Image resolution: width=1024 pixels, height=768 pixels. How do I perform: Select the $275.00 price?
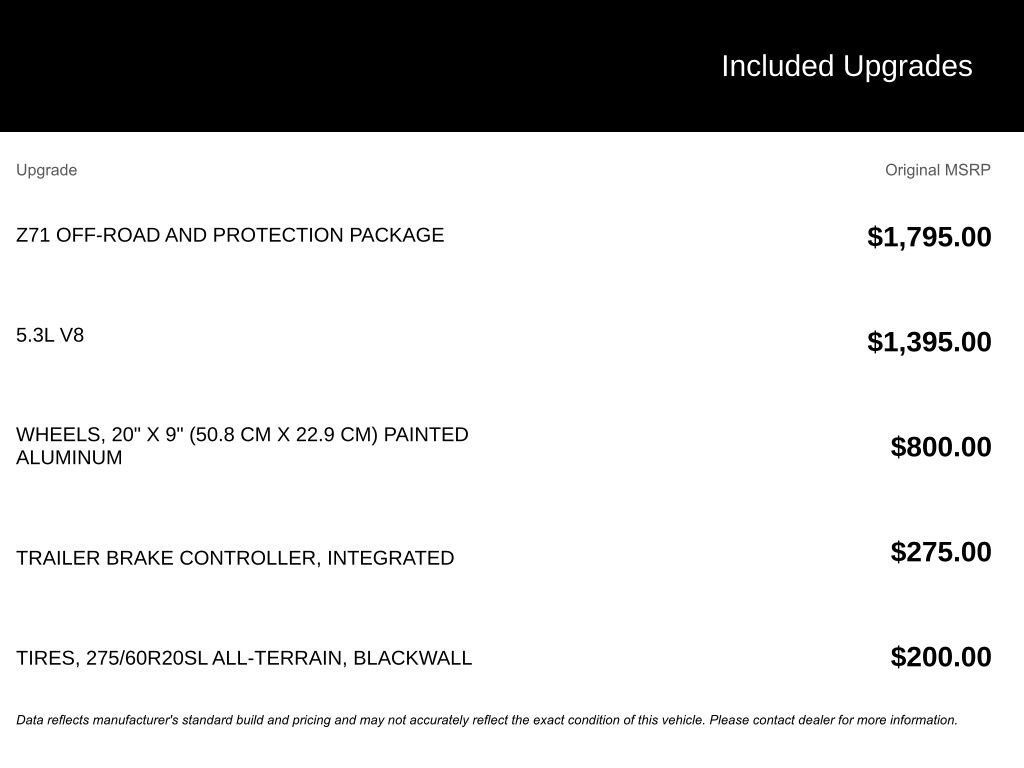pyautogui.click(x=941, y=552)
